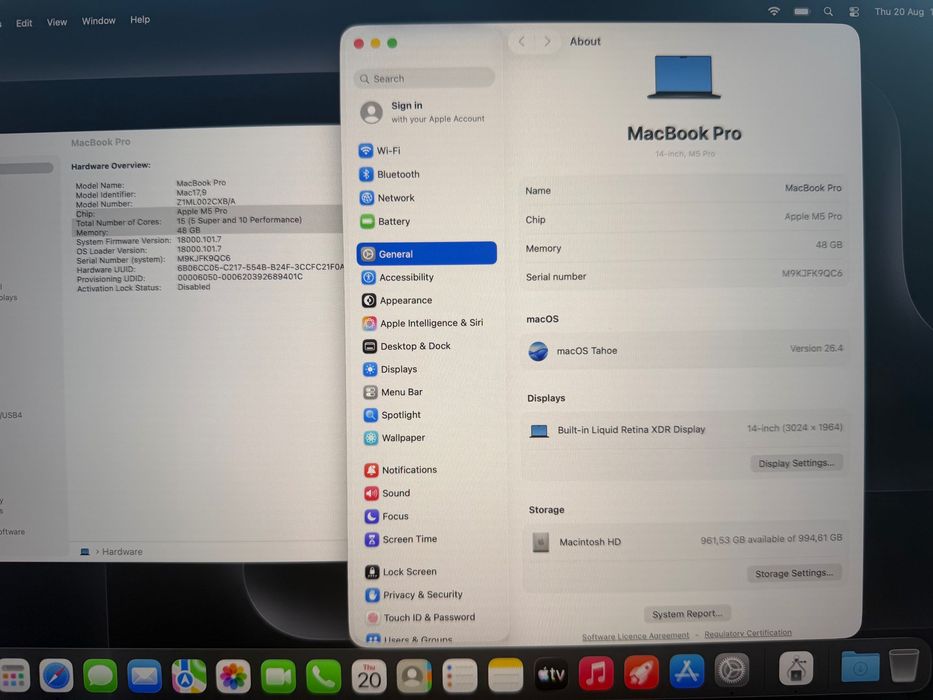
Task: Open the Trash in the Dock
Action: (x=904, y=665)
